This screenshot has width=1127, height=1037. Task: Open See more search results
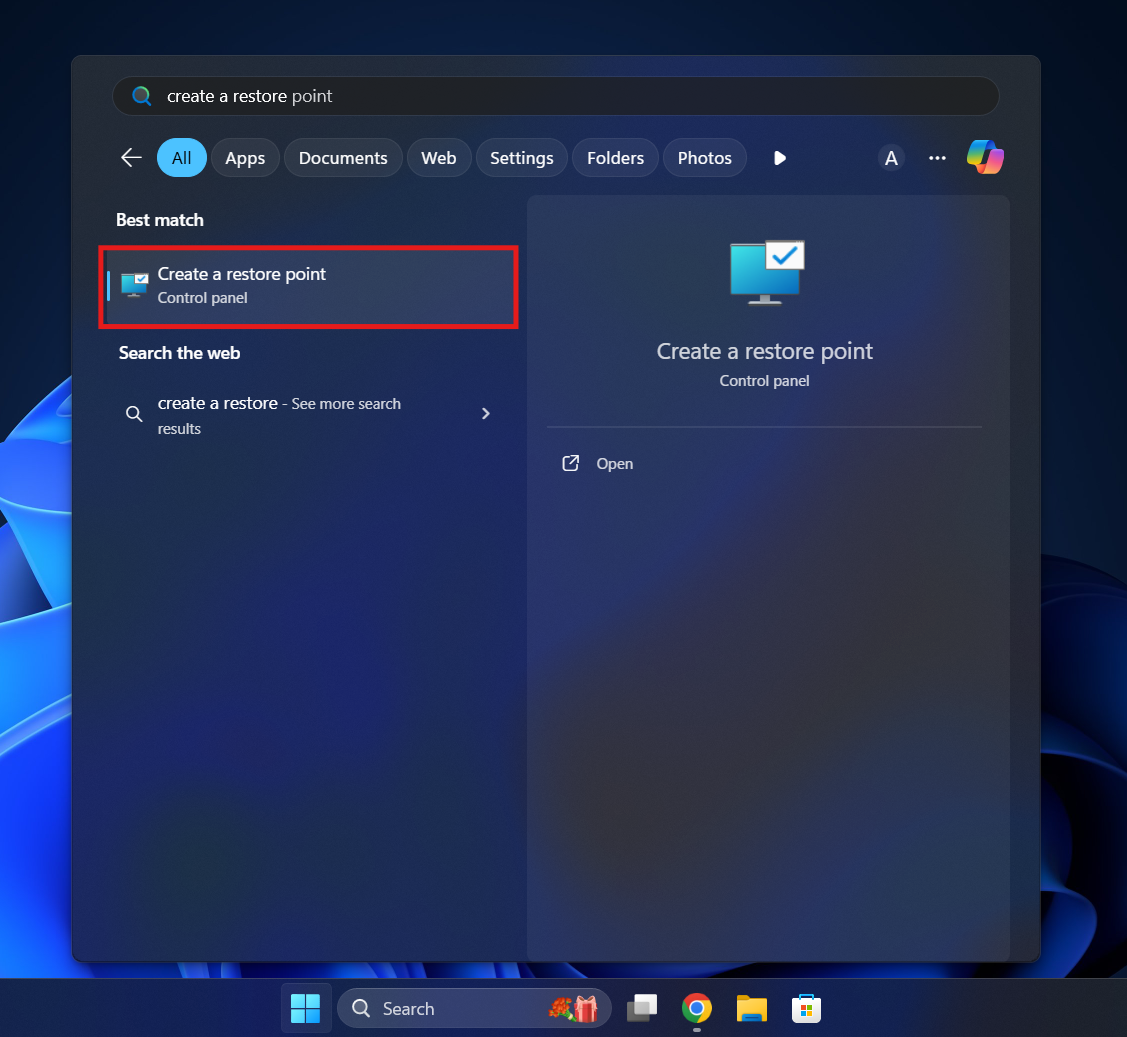click(278, 415)
